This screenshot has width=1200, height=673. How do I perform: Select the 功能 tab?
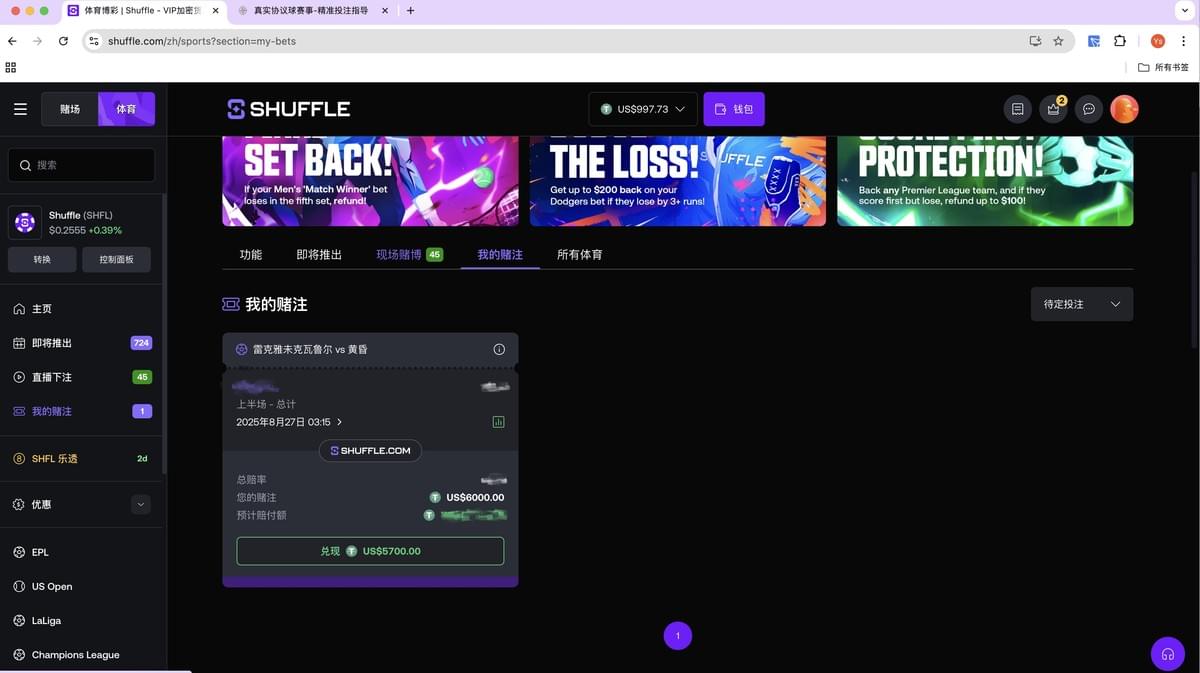pyautogui.click(x=251, y=255)
